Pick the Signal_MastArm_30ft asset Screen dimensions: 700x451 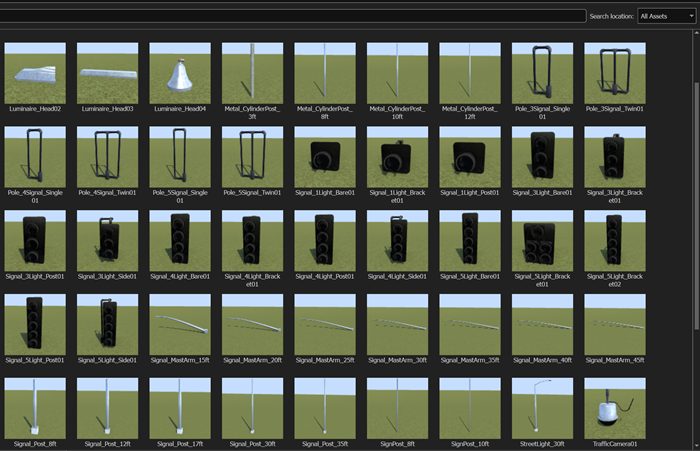coord(397,325)
